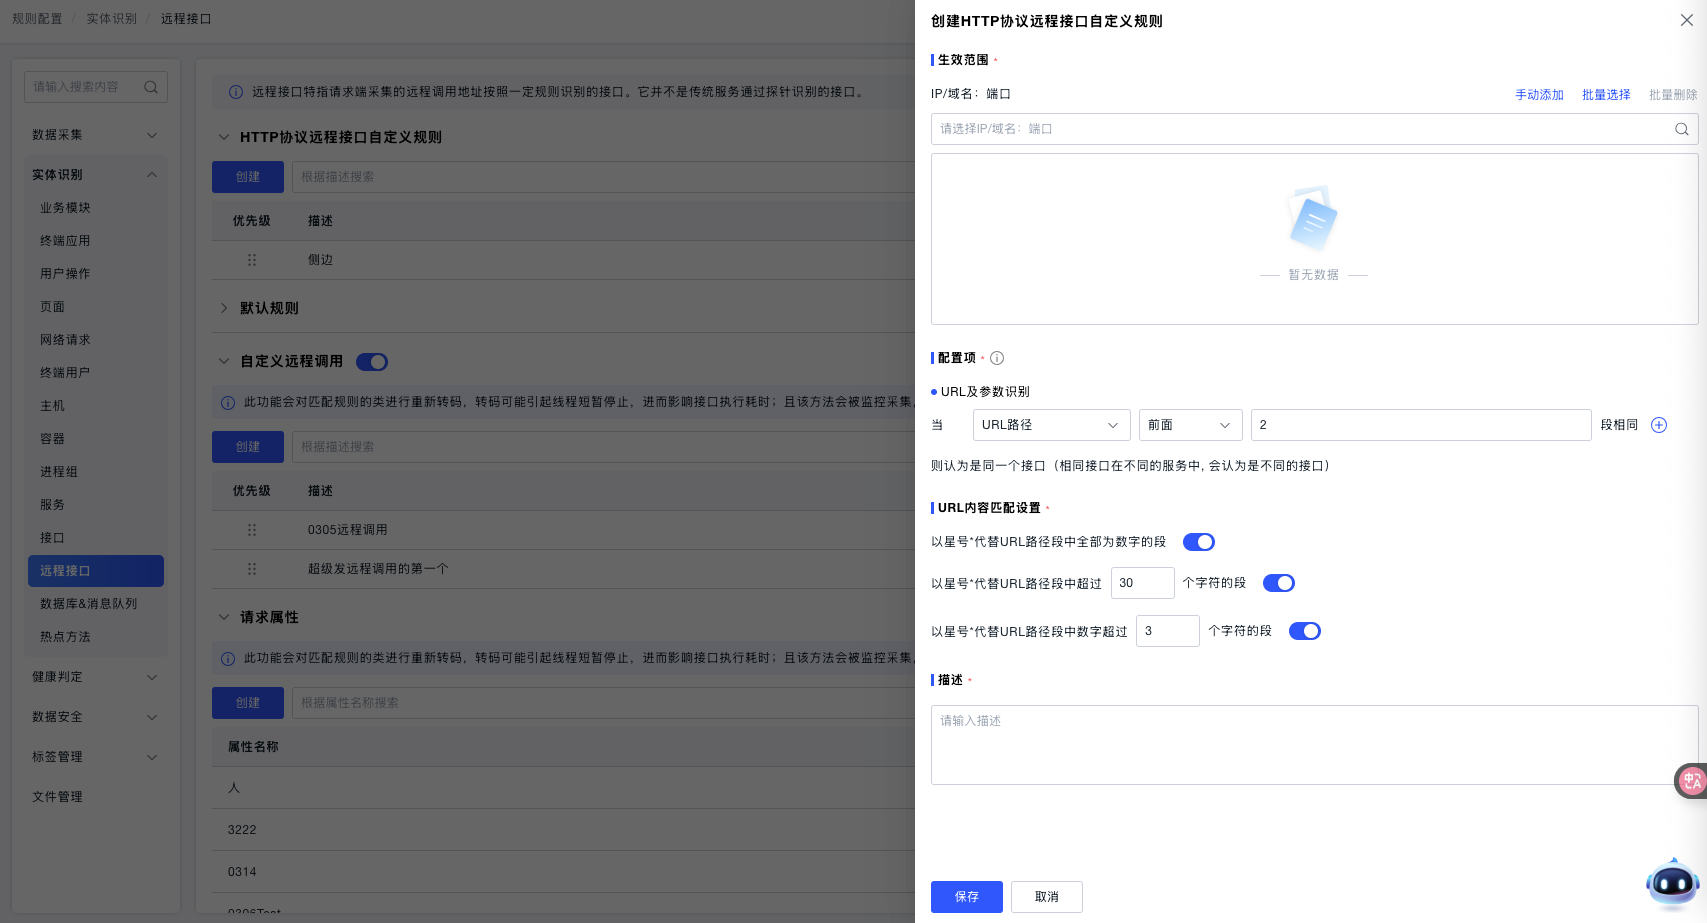Viewport: 1707px width, 923px height.
Task: Select 数据库&消息队列 in sidebar
Action: click(89, 604)
